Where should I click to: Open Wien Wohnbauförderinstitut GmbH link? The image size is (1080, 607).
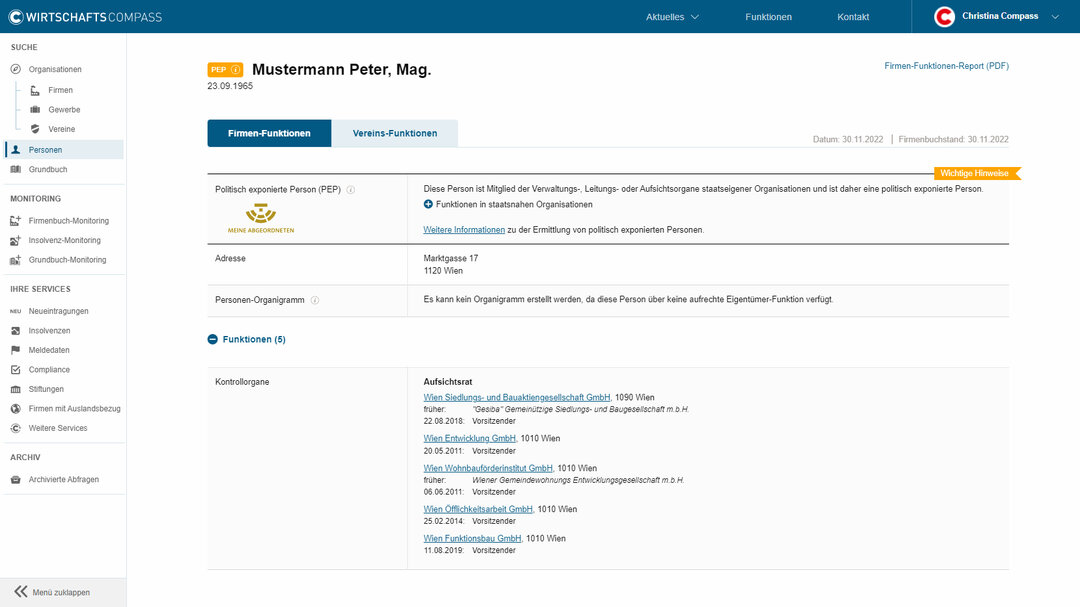(x=488, y=469)
